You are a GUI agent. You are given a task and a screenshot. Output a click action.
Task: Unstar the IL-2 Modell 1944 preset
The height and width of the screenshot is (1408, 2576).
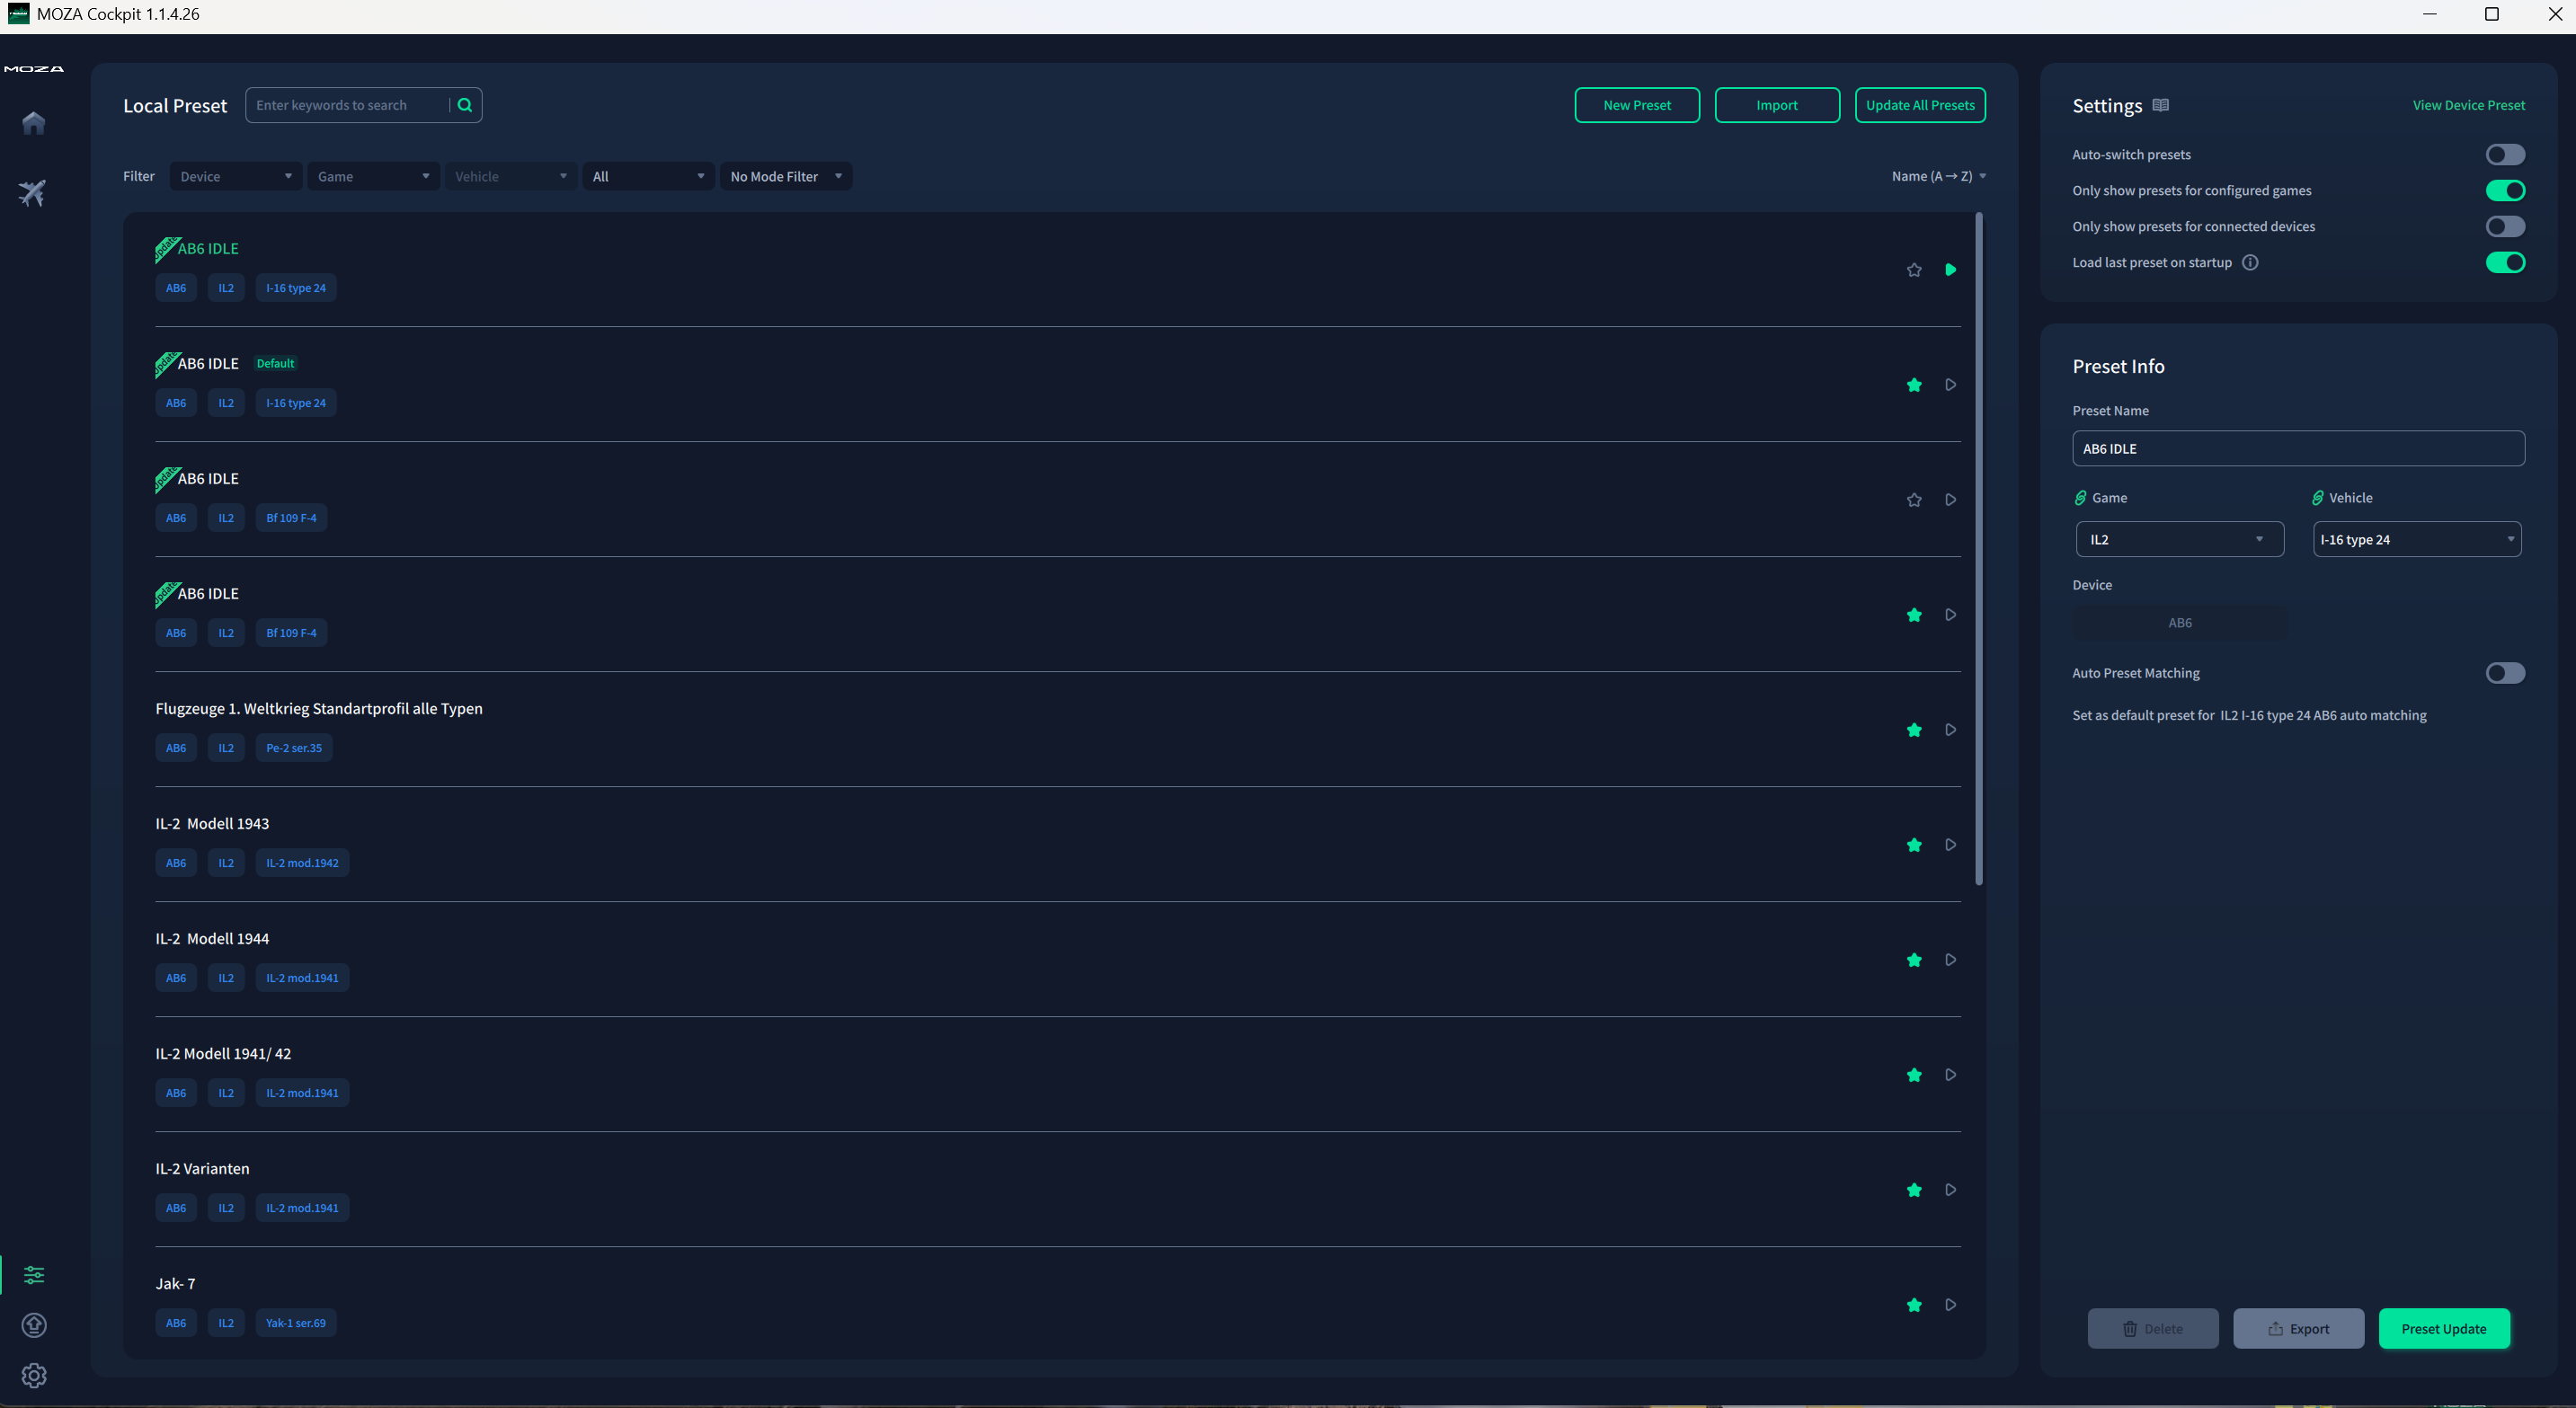[1914, 960]
